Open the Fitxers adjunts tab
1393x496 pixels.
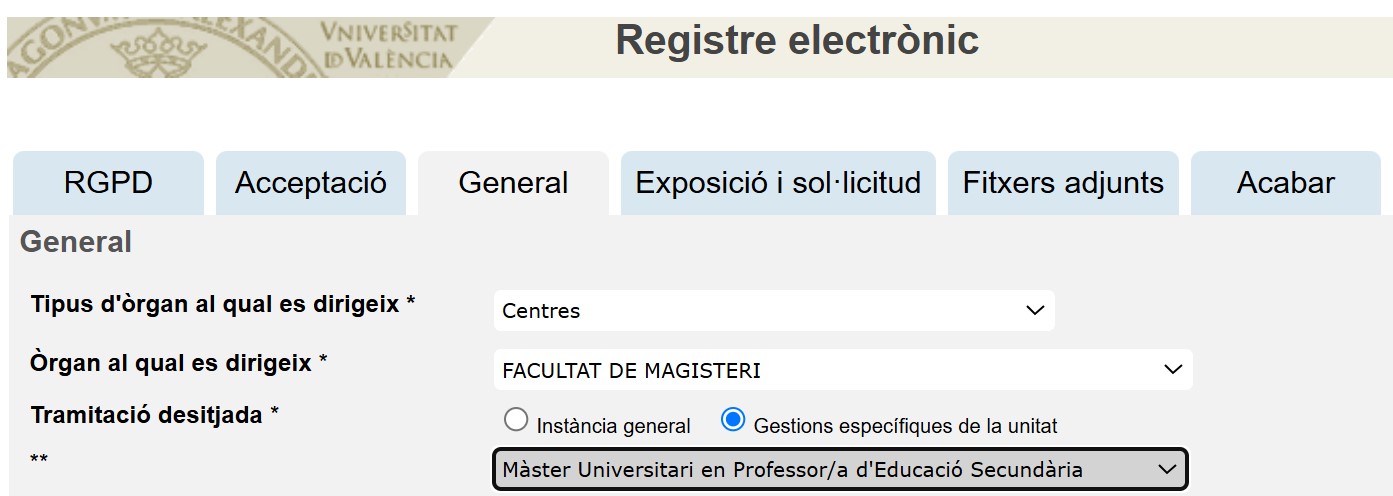(x=1063, y=183)
